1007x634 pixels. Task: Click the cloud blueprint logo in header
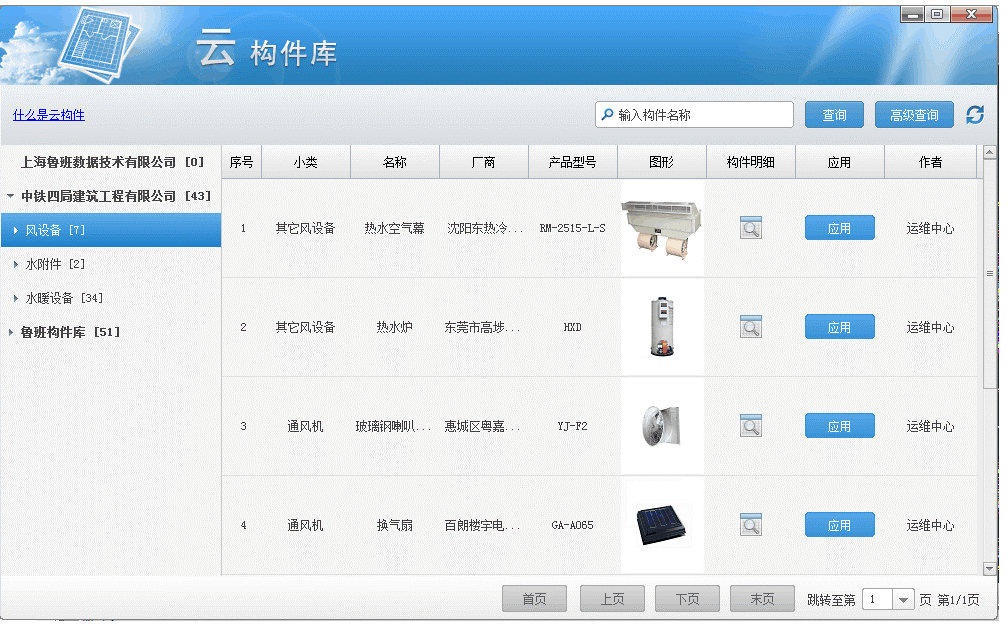coord(100,44)
